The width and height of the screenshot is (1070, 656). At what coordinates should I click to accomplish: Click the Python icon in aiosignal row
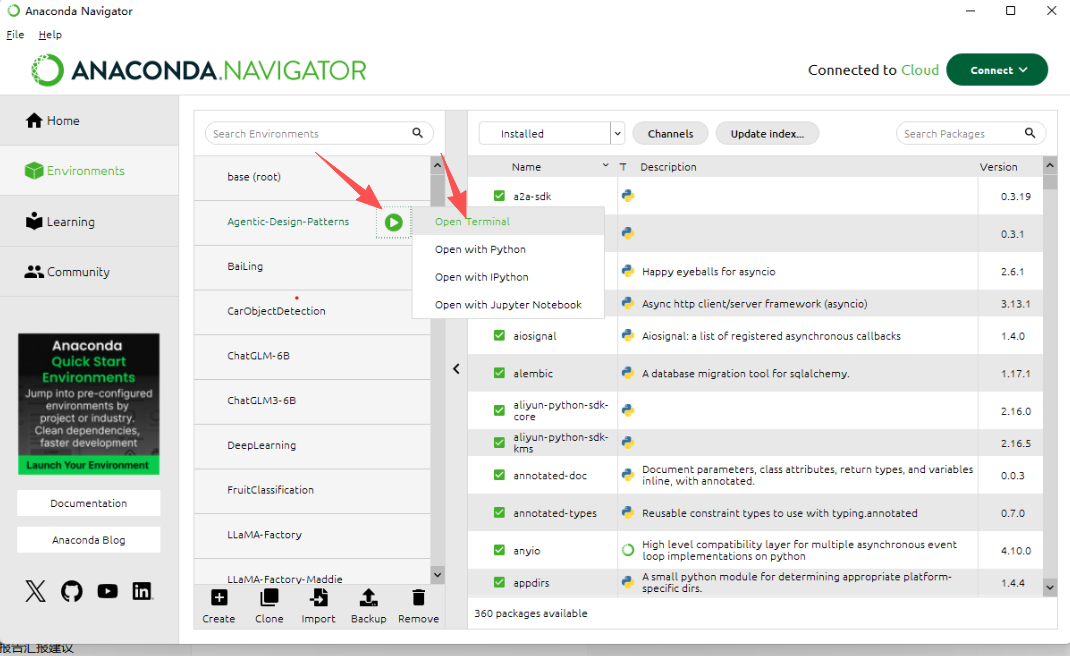point(628,336)
